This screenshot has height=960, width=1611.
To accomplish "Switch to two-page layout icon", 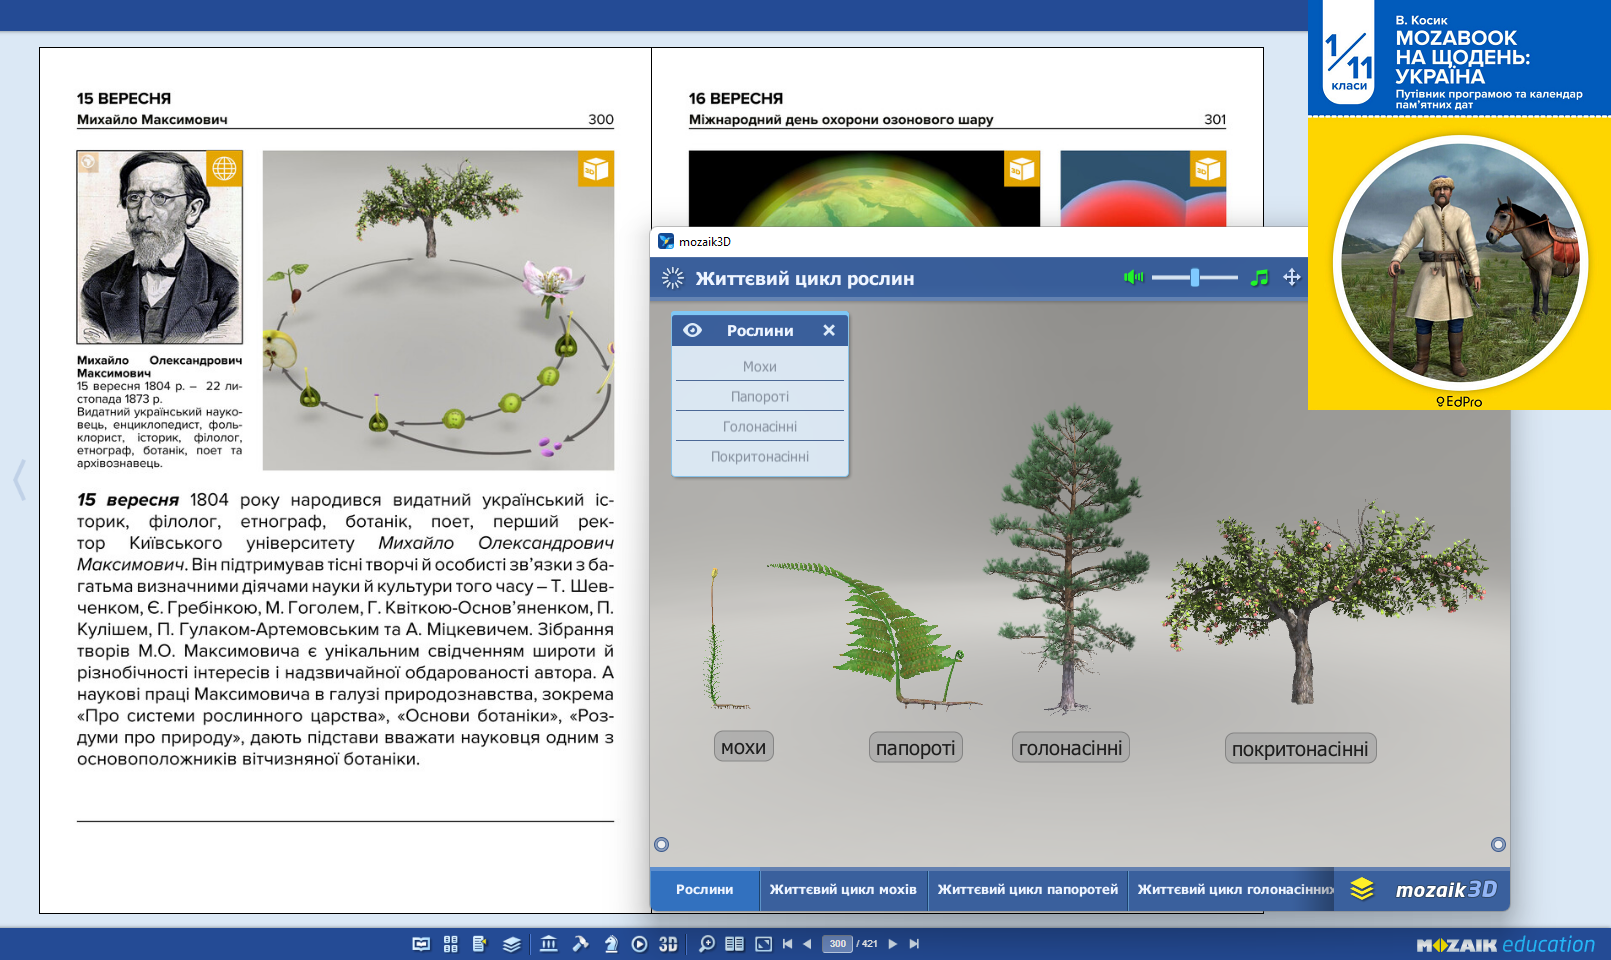I will (734, 944).
